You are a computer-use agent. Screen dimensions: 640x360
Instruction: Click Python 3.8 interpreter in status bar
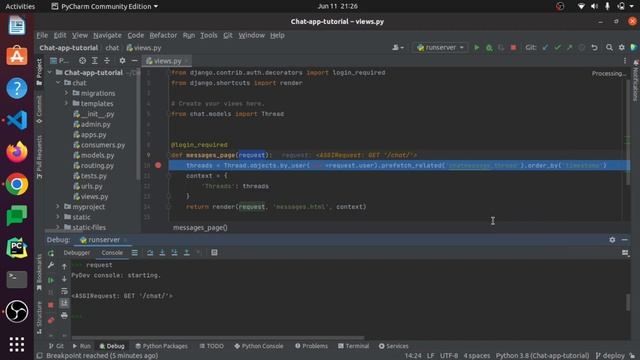[542, 356]
